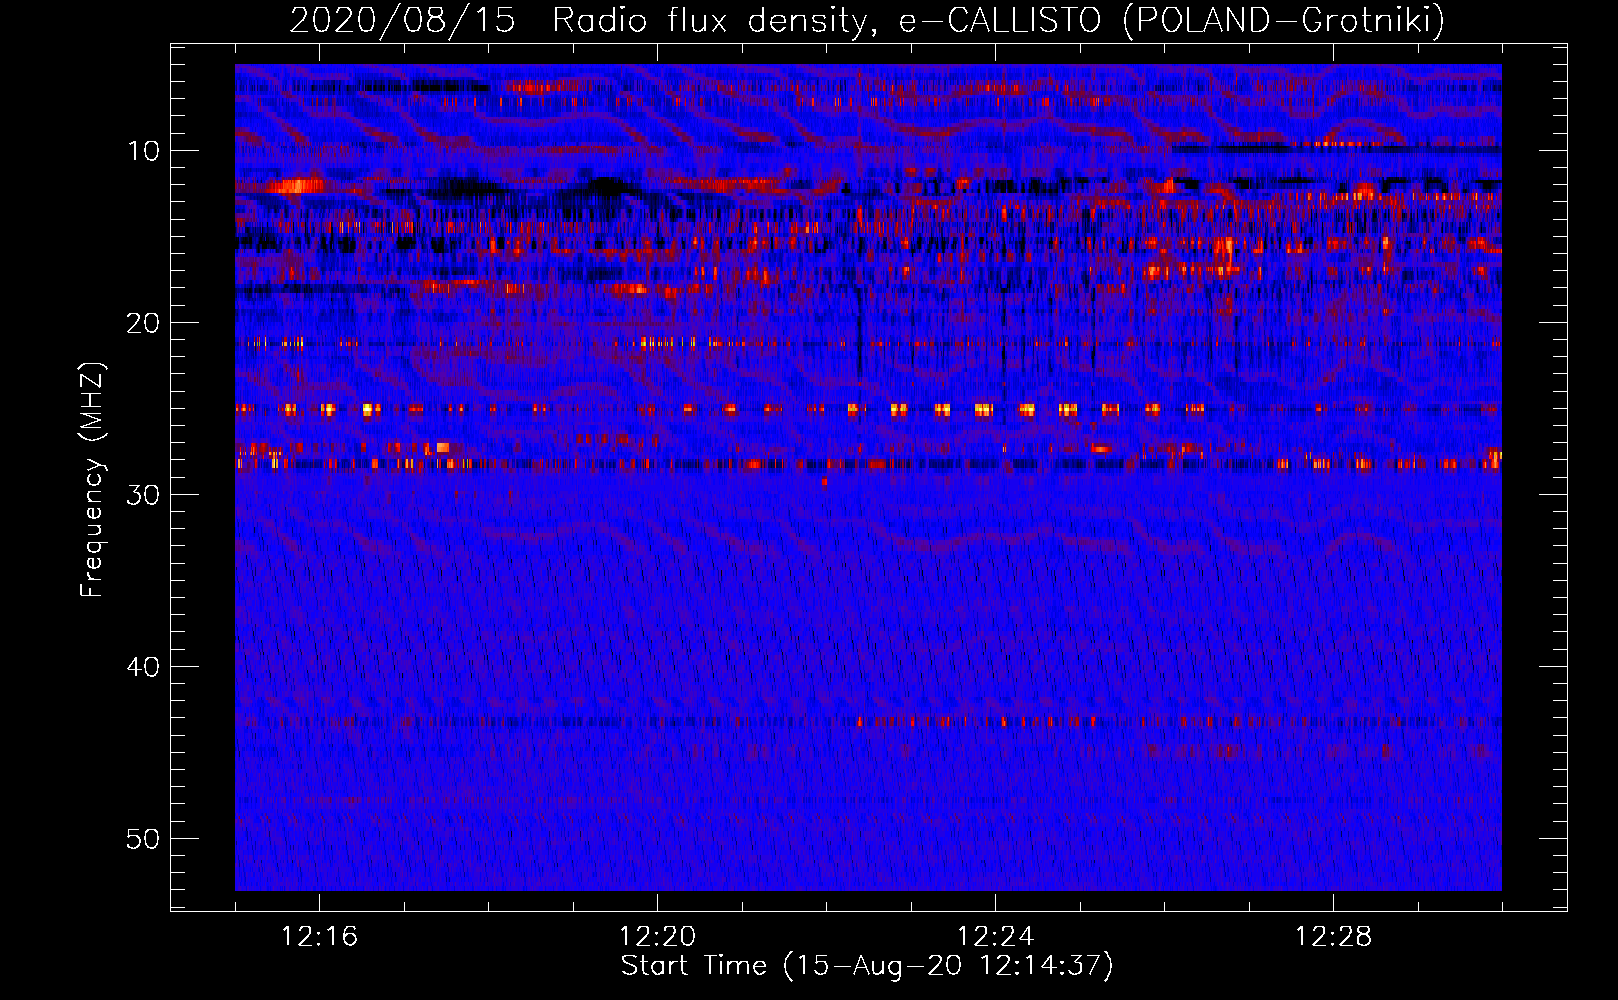
Task: Click the 30 MHz frequency tick label
Action: (143, 495)
